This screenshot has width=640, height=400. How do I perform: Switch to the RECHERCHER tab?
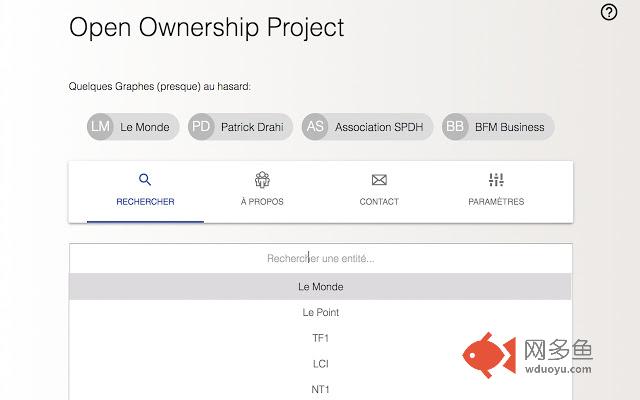pos(145,192)
